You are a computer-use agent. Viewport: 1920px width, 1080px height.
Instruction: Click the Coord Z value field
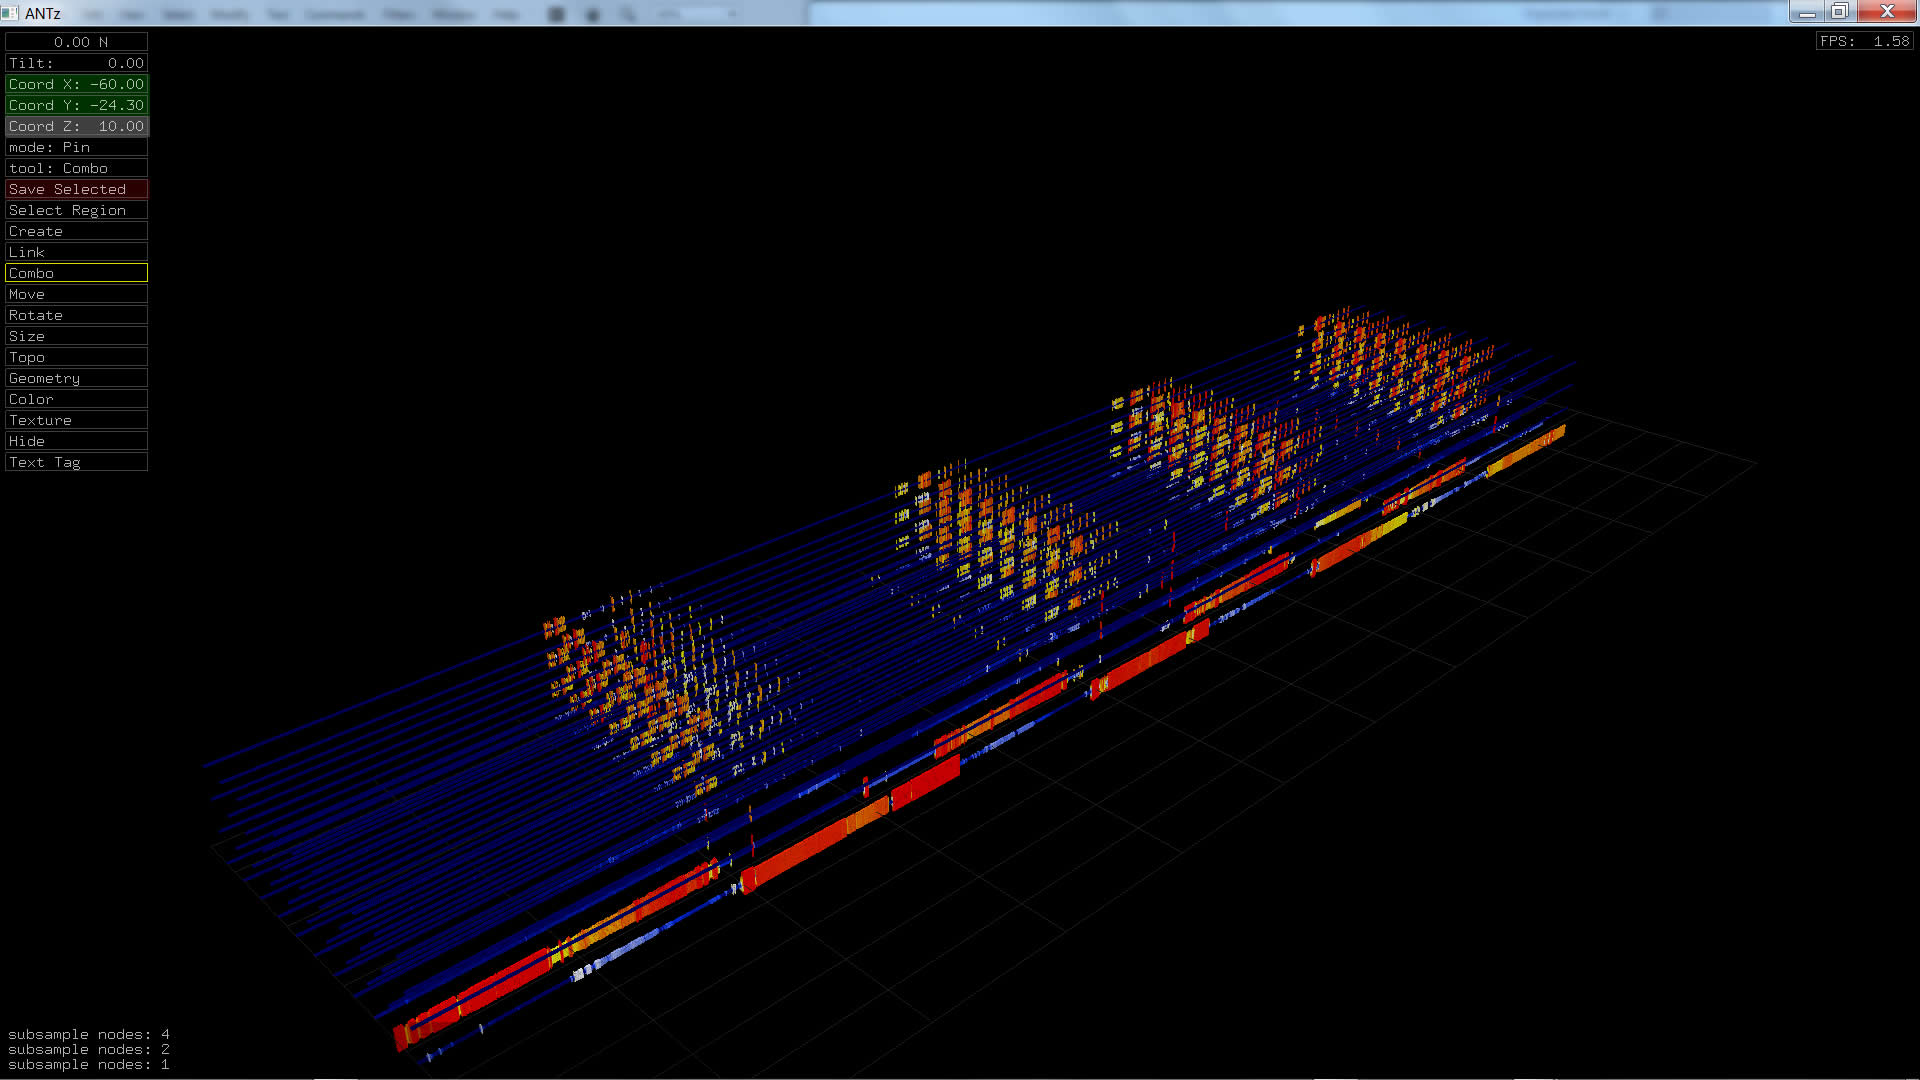pos(76,126)
